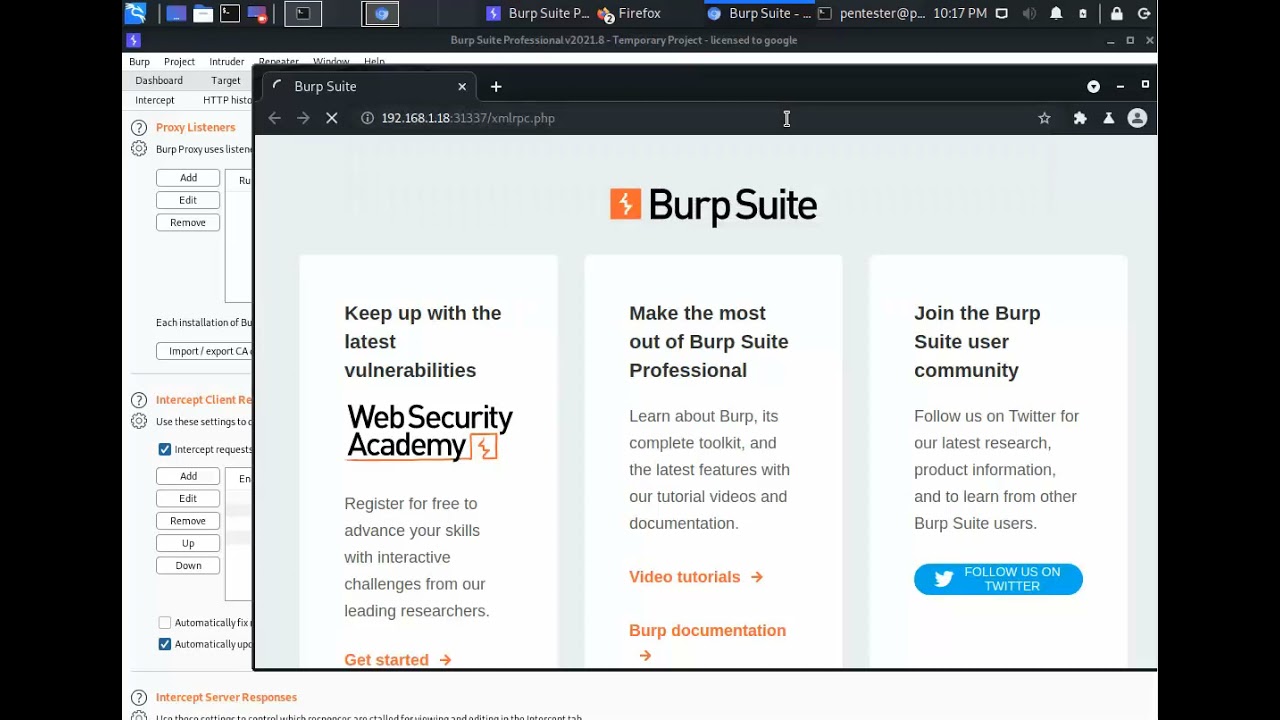Viewport: 1280px width, 720px height.
Task: Click the volume speaker tray icon
Action: tap(1029, 14)
